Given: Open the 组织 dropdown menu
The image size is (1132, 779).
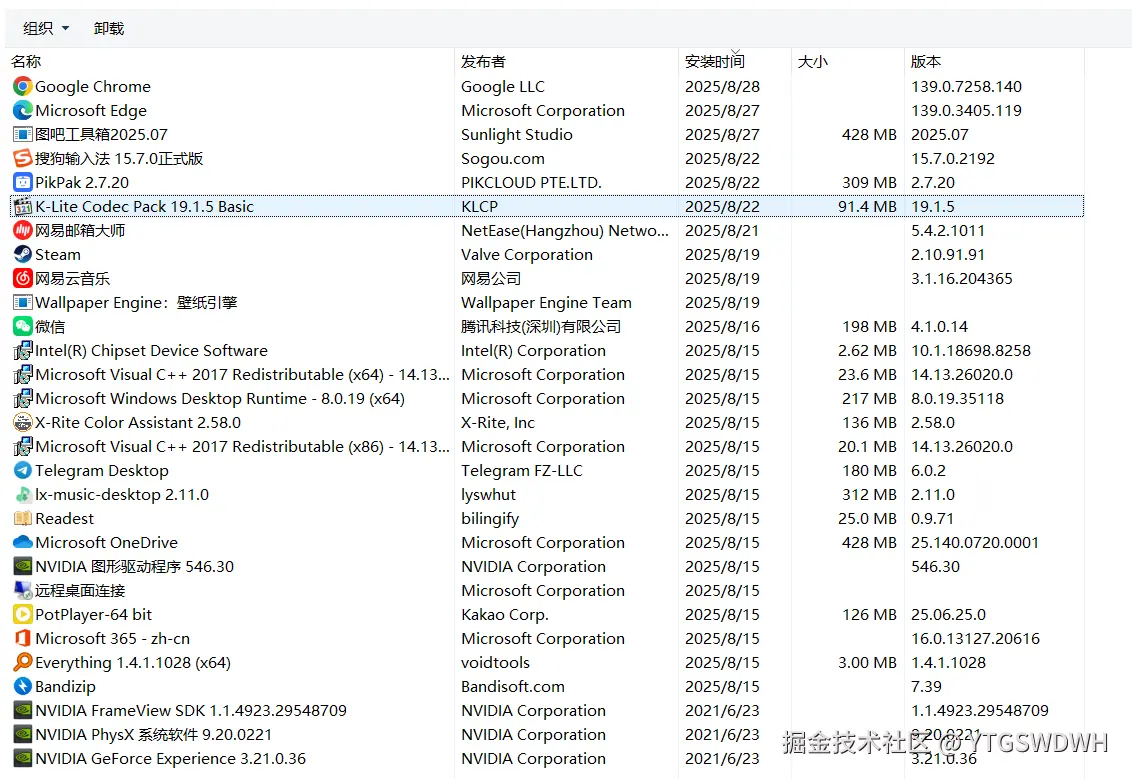Looking at the screenshot, I should (44, 28).
